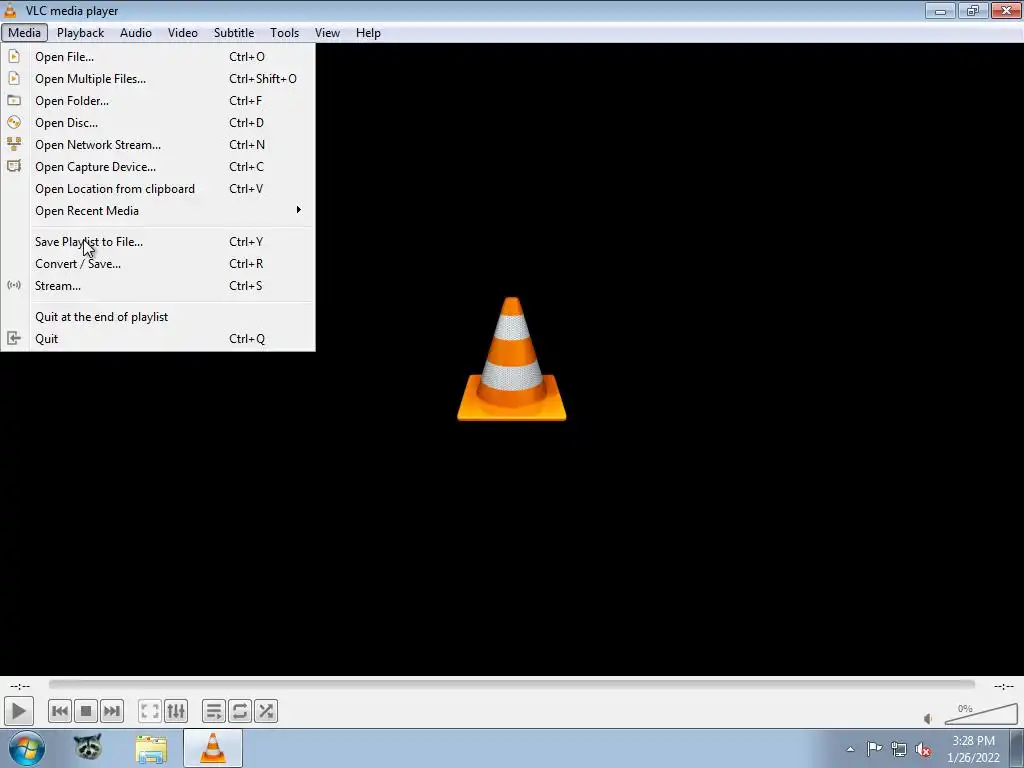Click the Open Capture Device icon
Viewport: 1024px width, 768px height.
pos(14,166)
